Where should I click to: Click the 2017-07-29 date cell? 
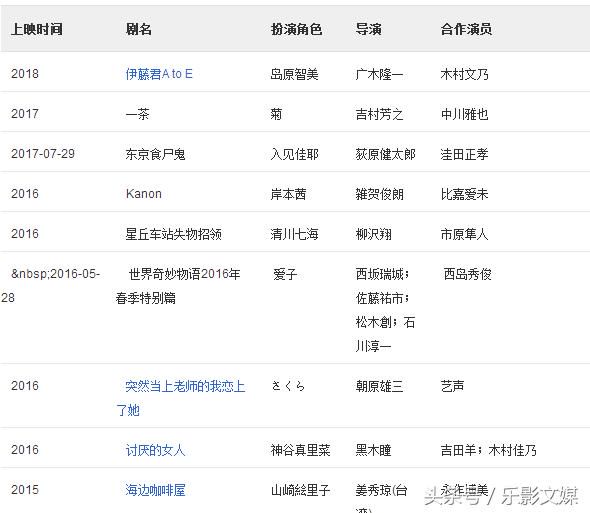[x=43, y=154]
